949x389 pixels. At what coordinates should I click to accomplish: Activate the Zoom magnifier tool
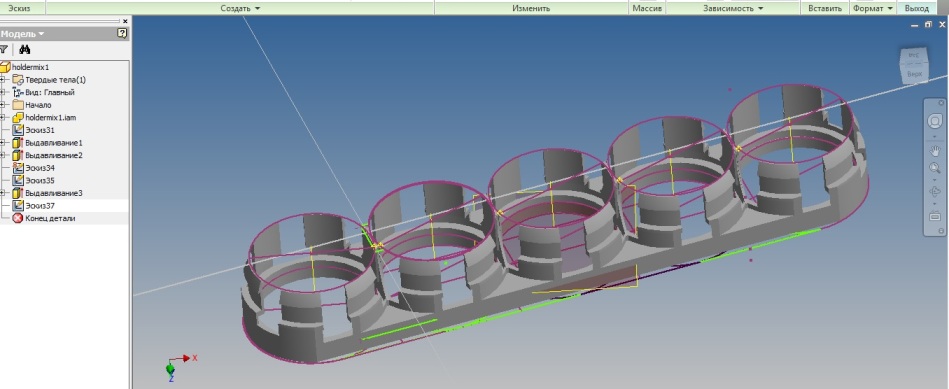[934, 169]
